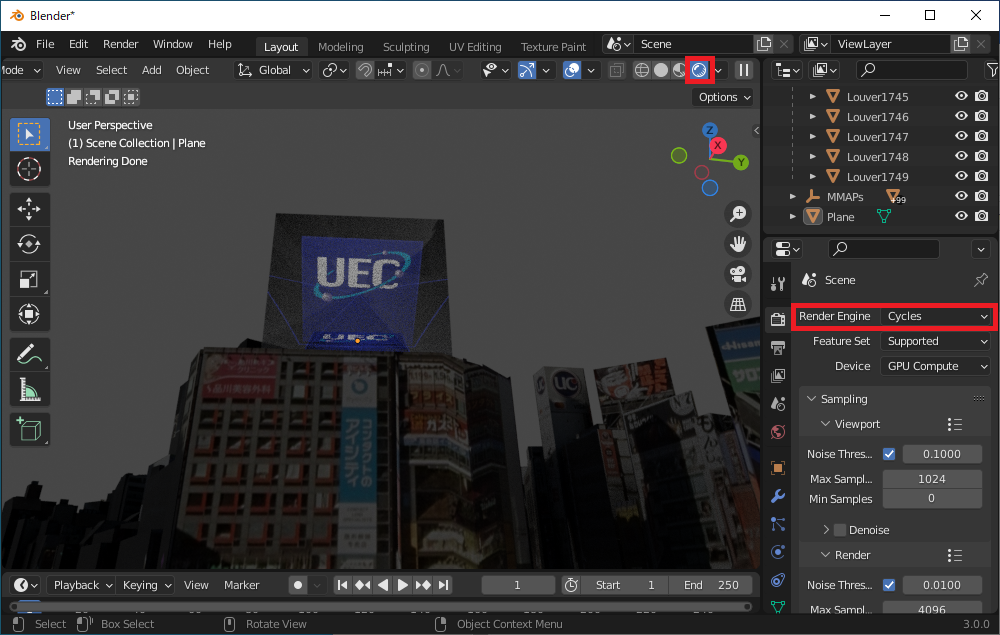Viewport: 1000px width, 635px height.
Task: Open the Add menu in viewport
Action: pos(151,70)
